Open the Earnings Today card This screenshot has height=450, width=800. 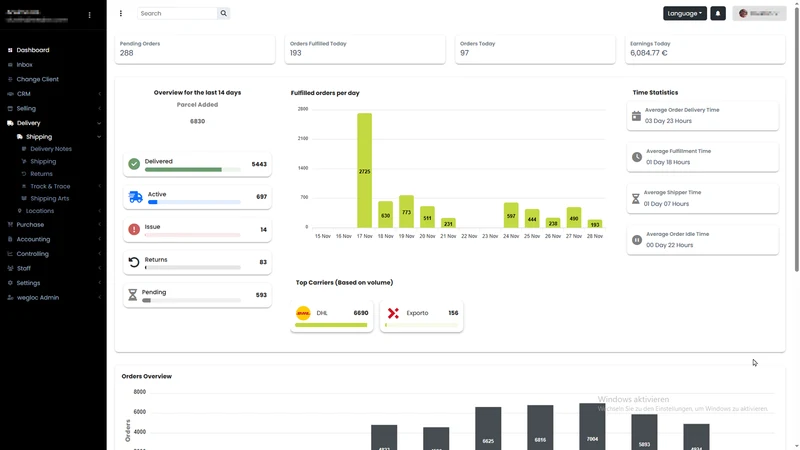(x=705, y=49)
